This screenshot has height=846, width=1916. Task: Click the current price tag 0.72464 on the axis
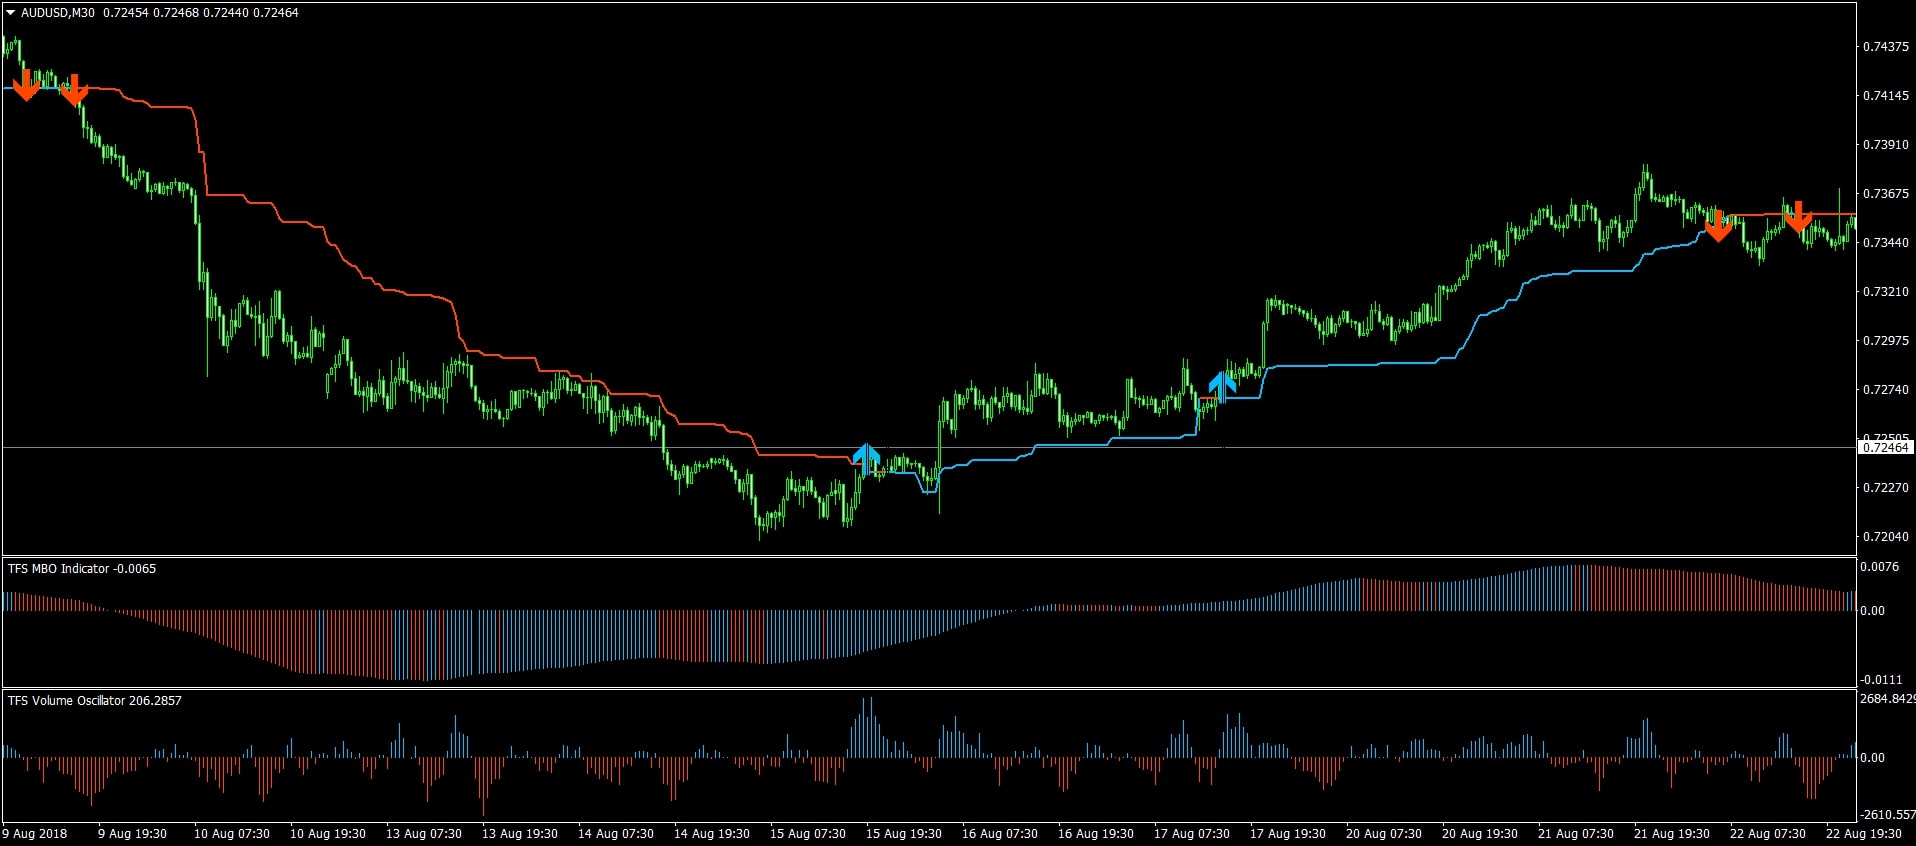point(1884,448)
